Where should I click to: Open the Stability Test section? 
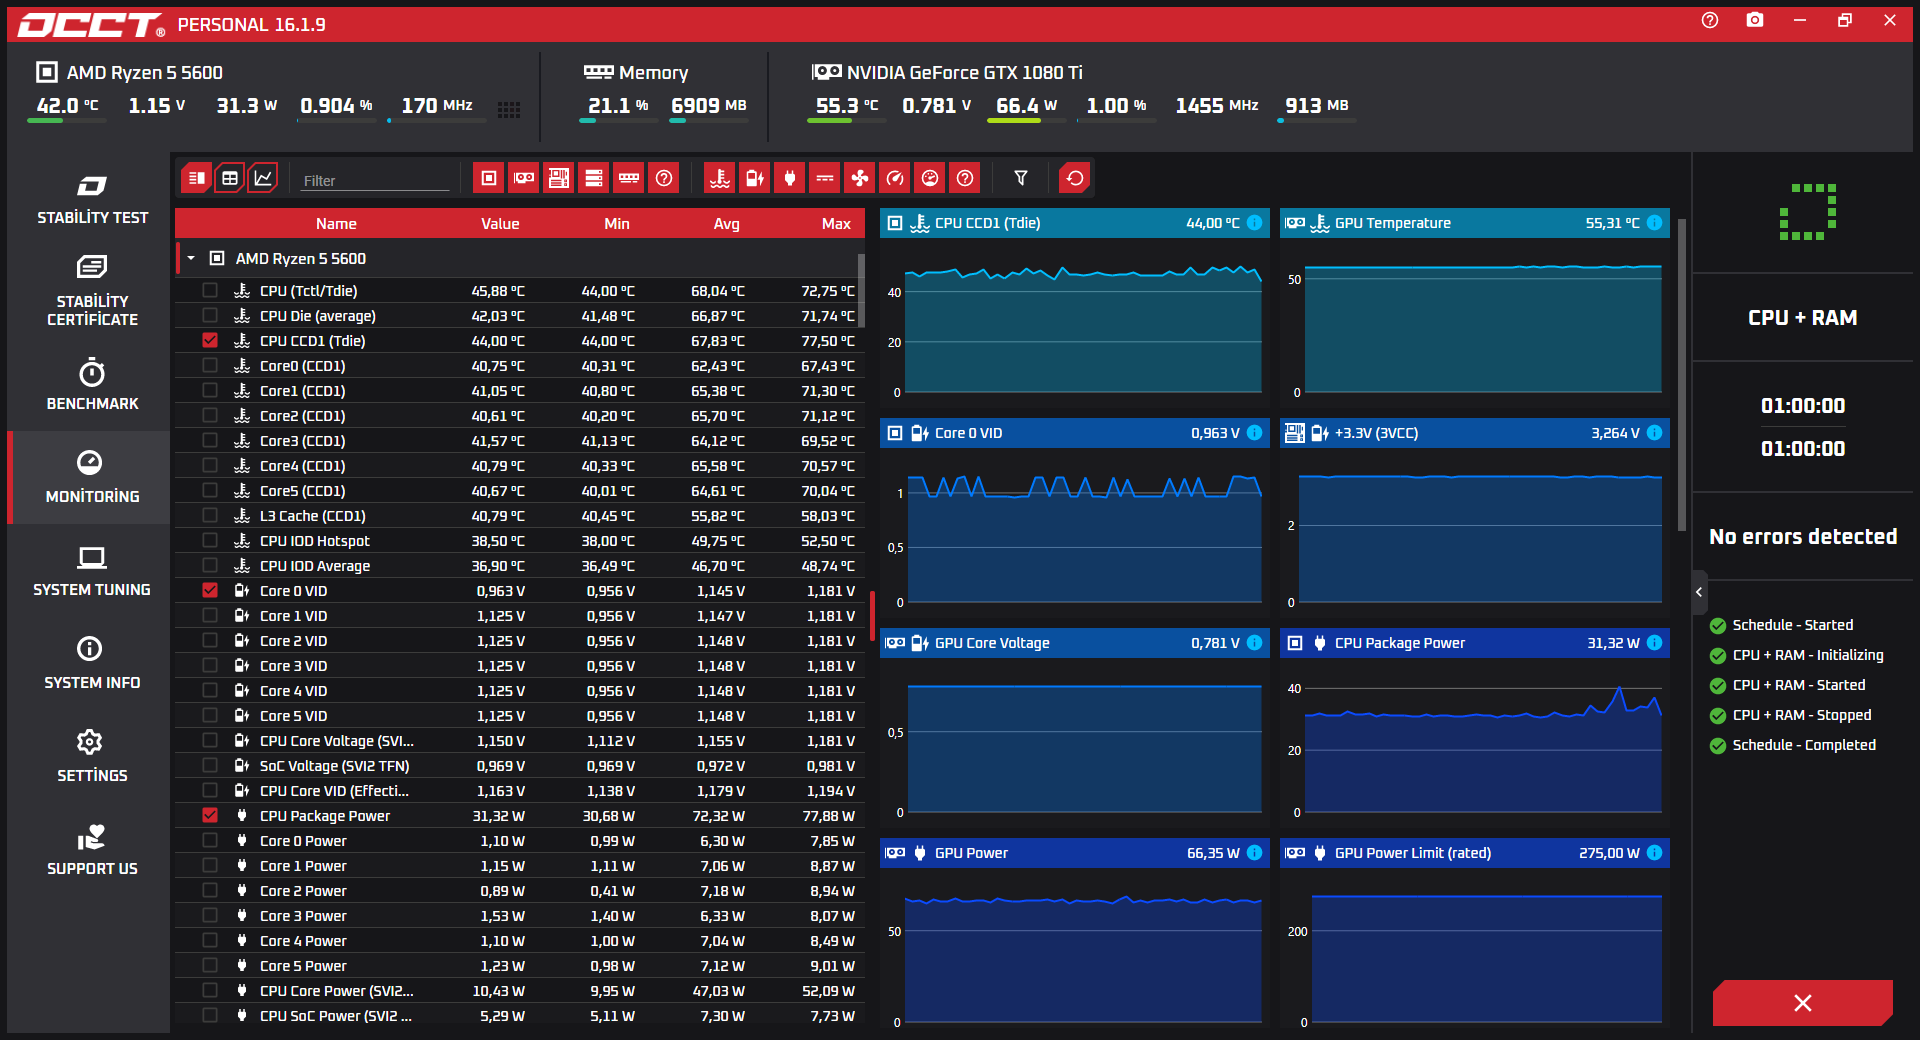point(92,200)
